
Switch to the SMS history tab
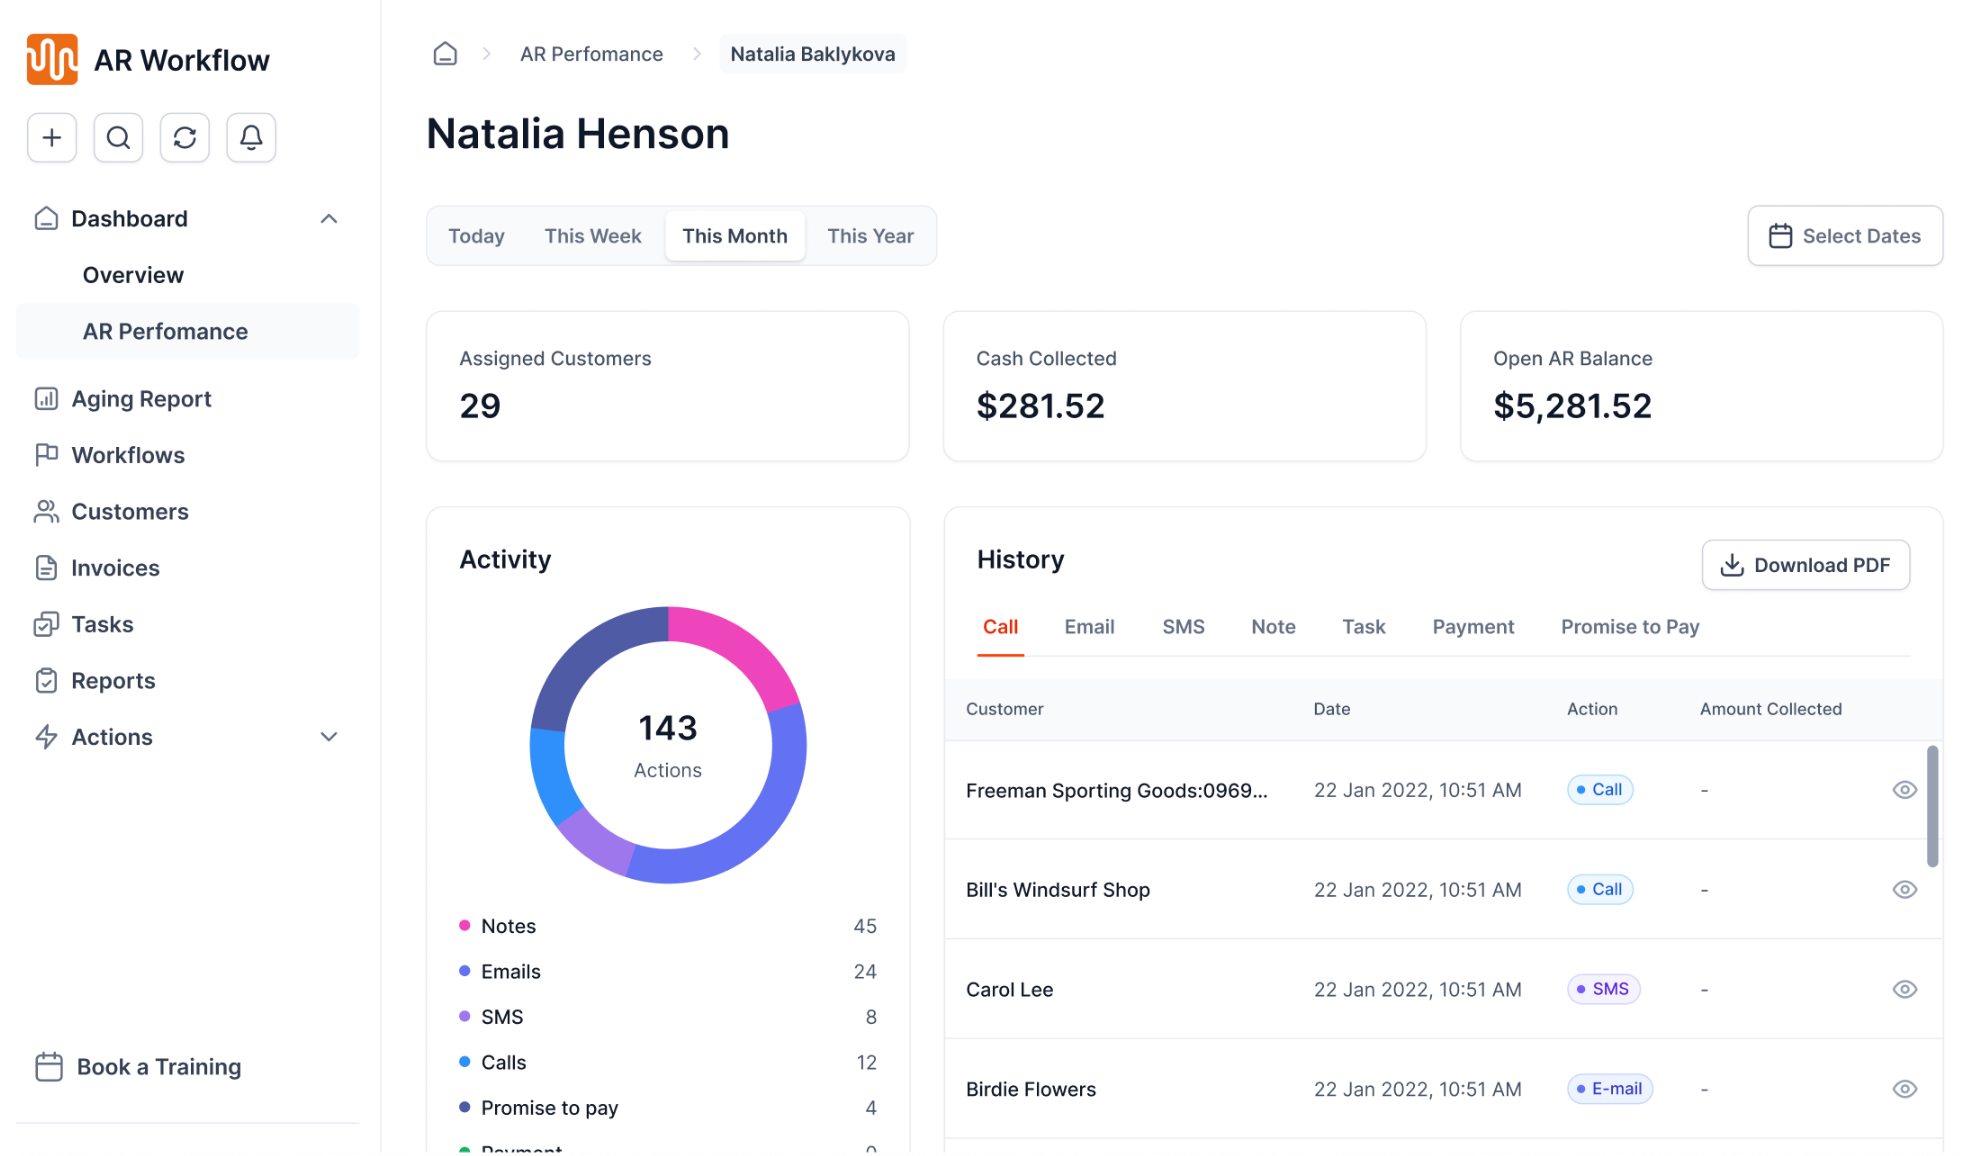coord(1183,627)
